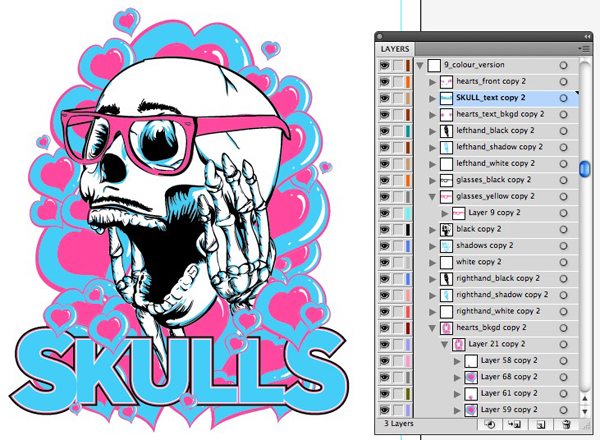Click target circle for hearts_text_bkgd copy 2
The image size is (600, 440).
tap(563, 114)
